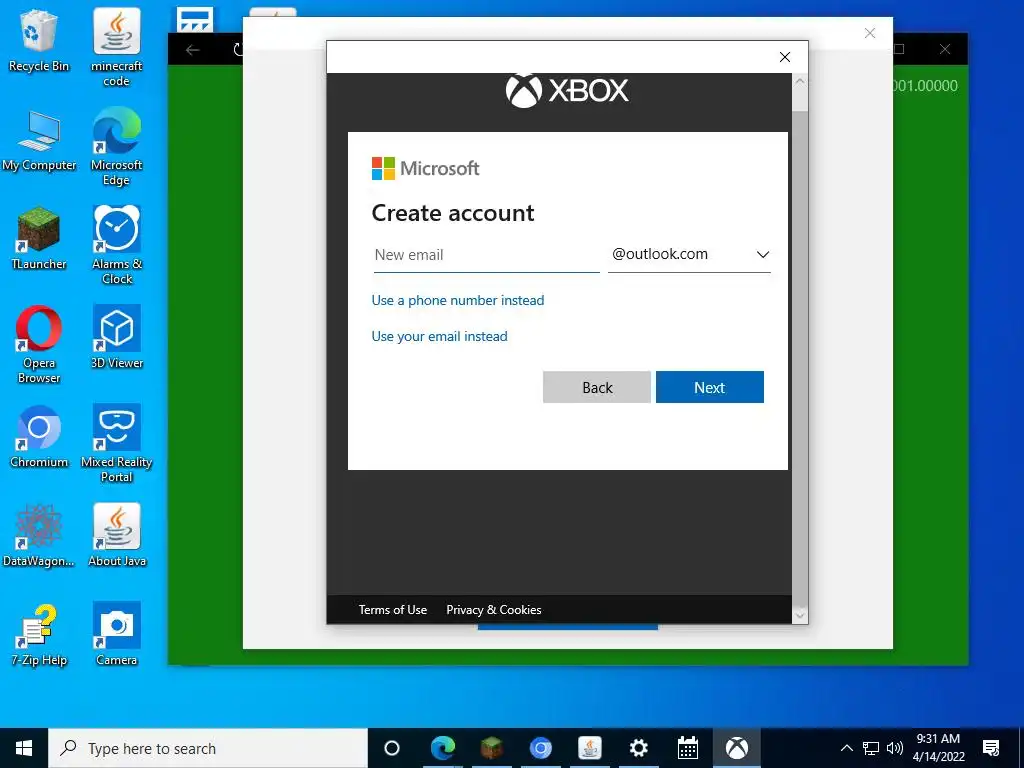Open DataWagon desktop shortcut

(x=39, y=536)
